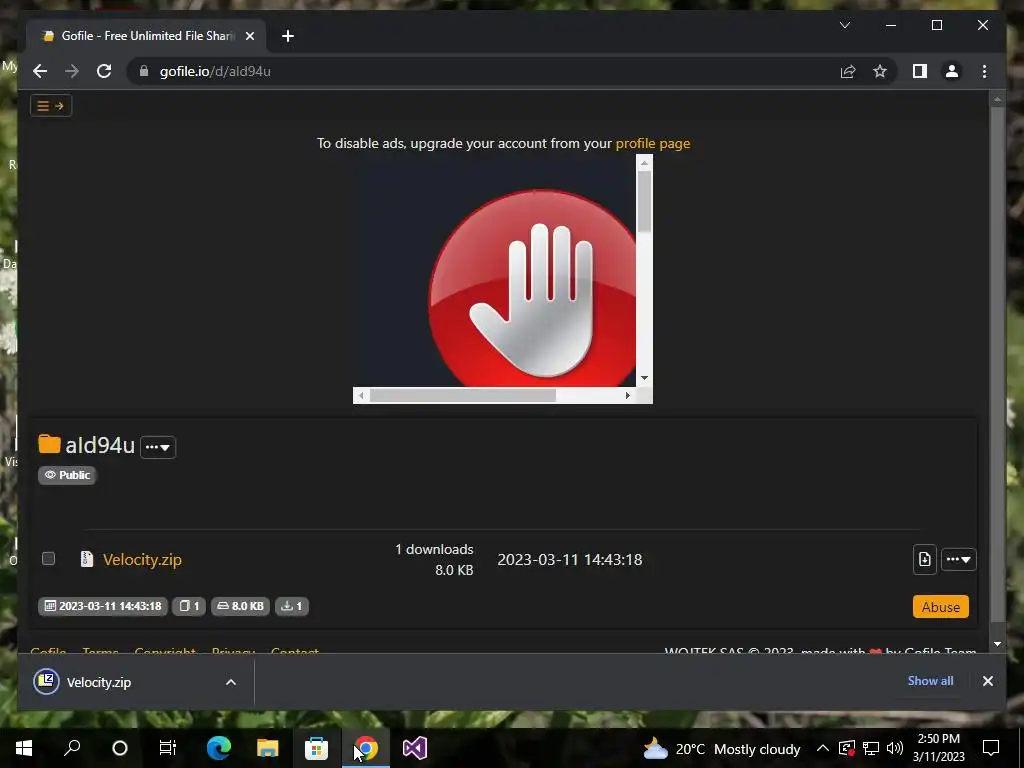
Task: Click the Velocity.zip file type icon
Action: (86, 559)
